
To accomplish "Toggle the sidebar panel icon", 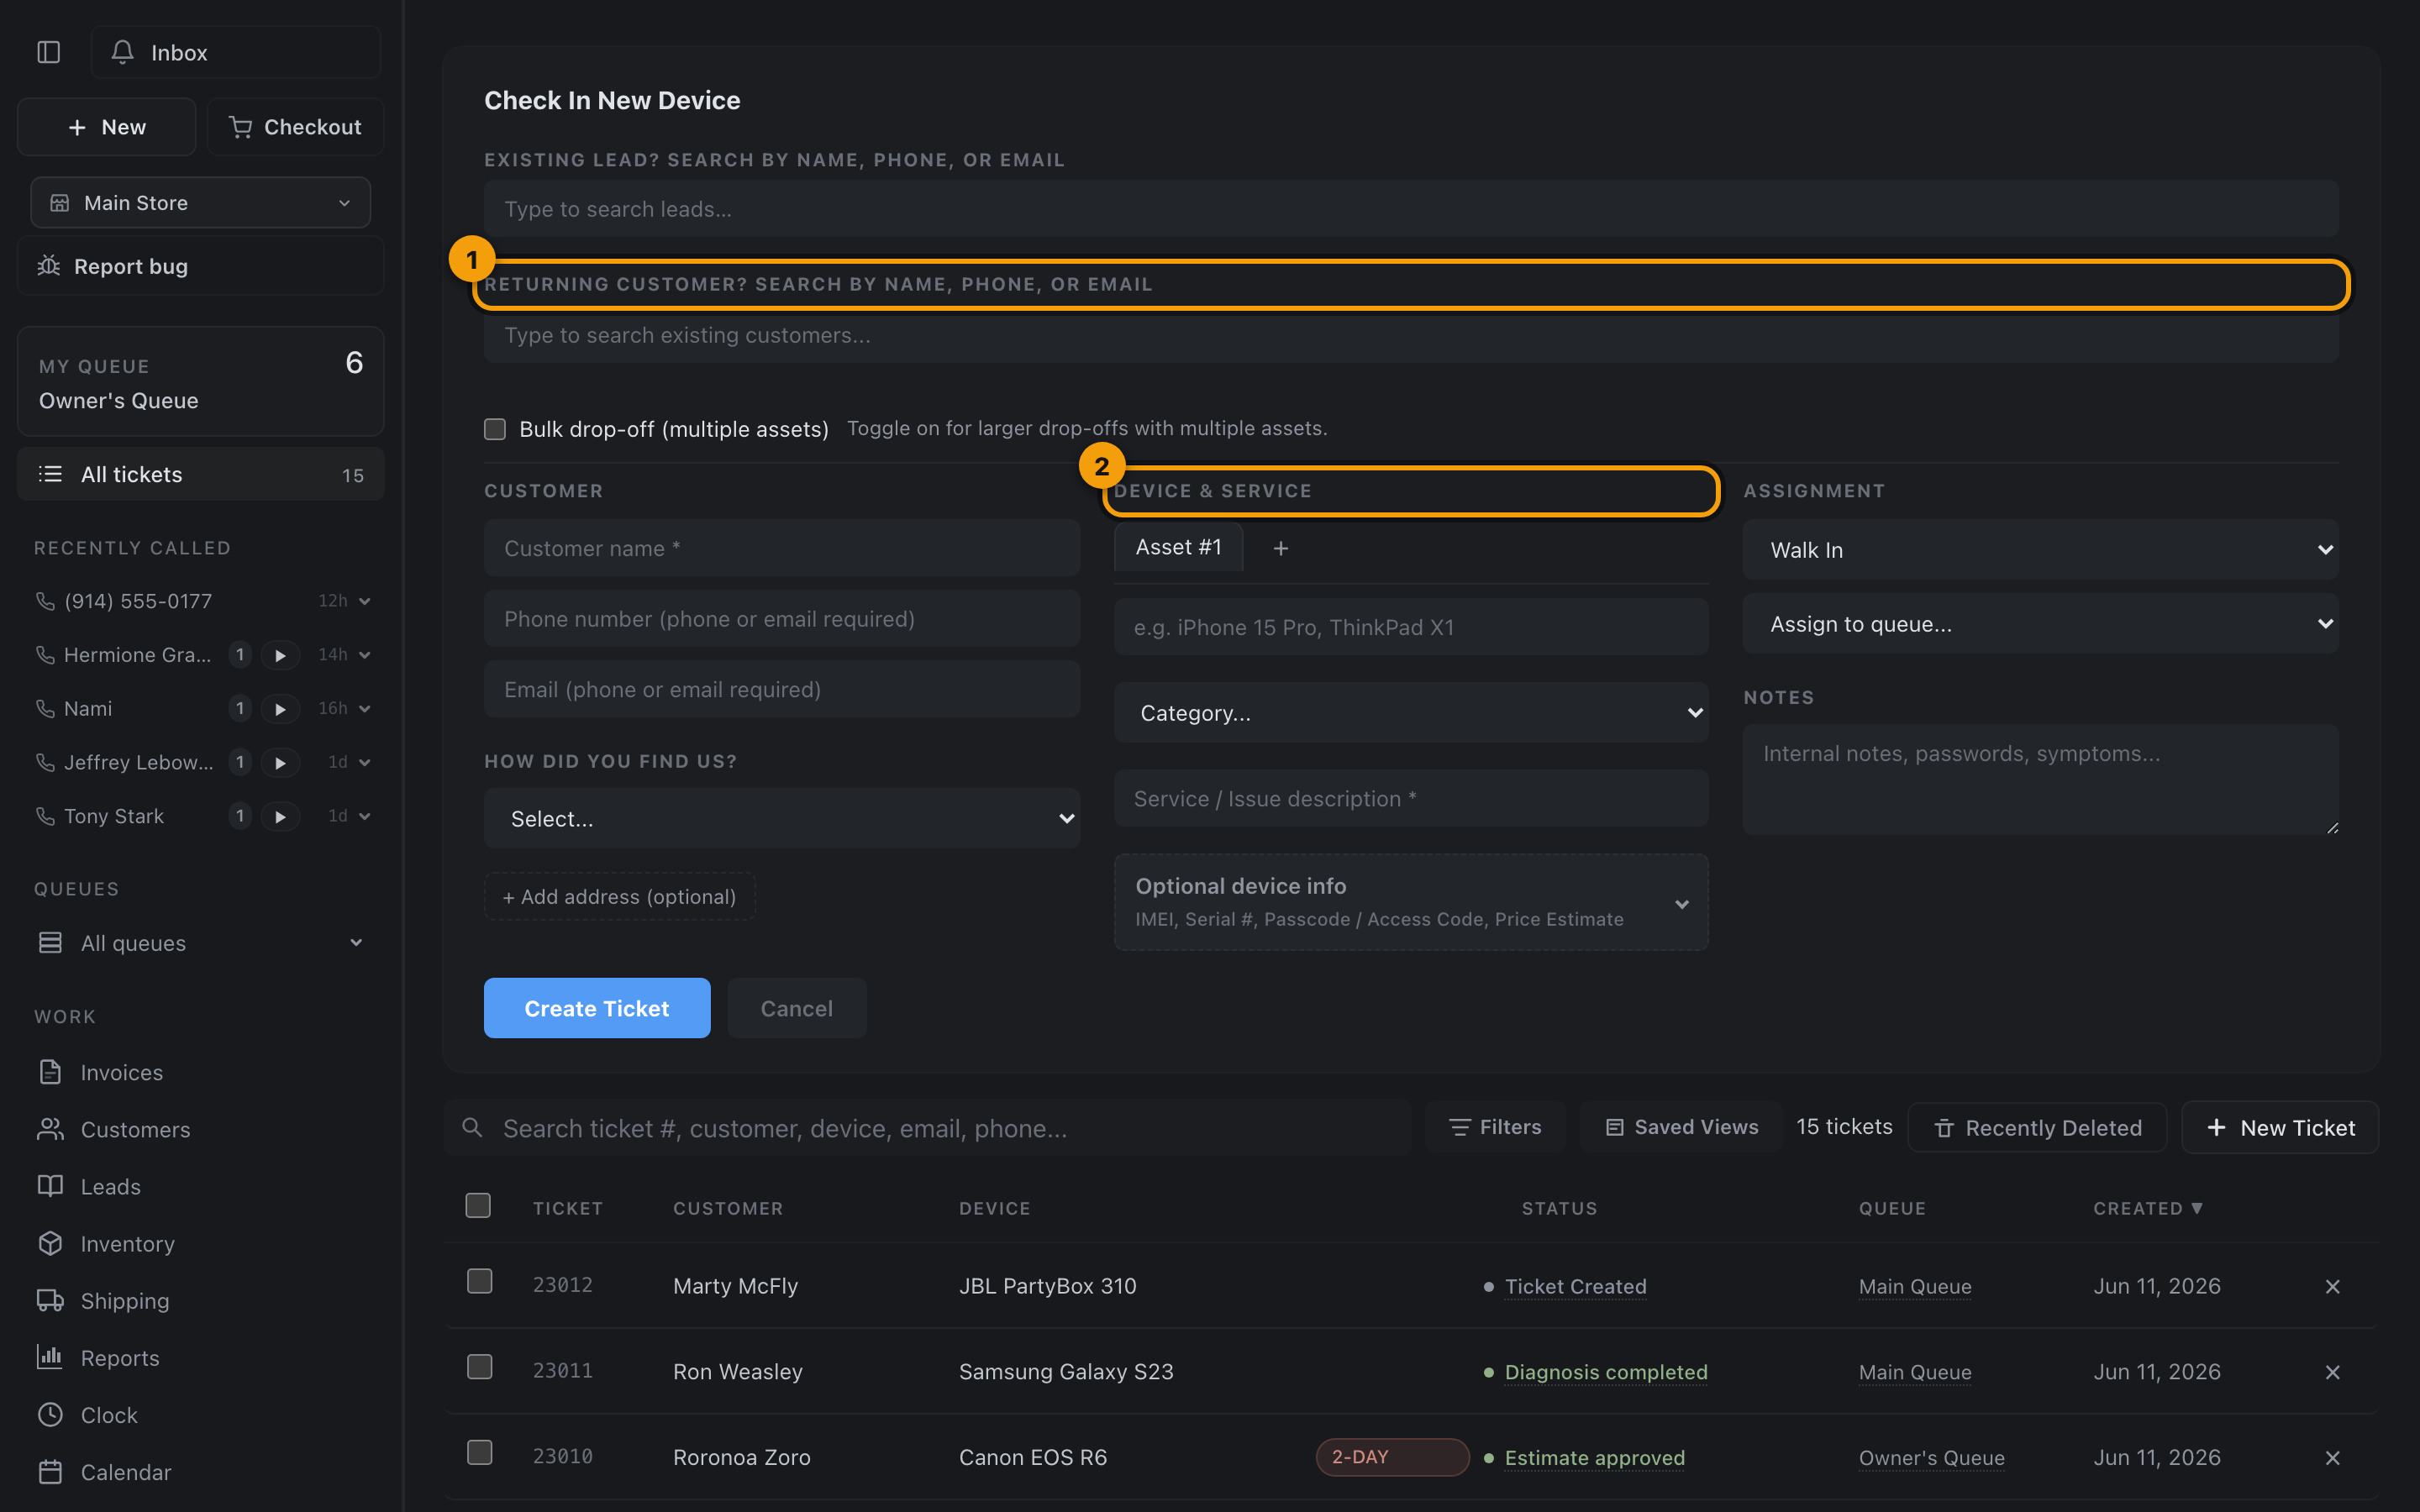I will point(48,52).
